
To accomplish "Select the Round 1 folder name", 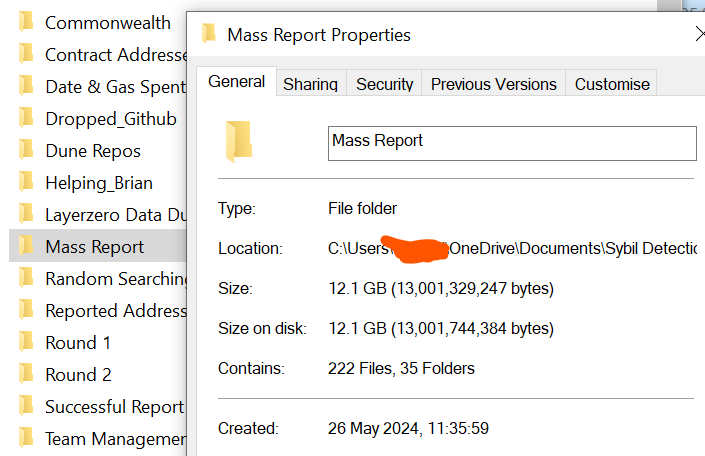I will (78, 343).
